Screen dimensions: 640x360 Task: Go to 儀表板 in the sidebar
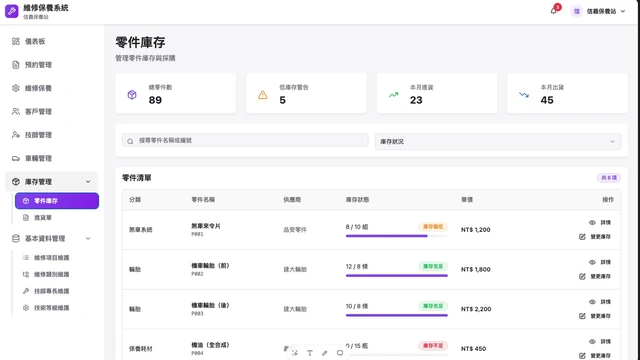coord(52,41)
